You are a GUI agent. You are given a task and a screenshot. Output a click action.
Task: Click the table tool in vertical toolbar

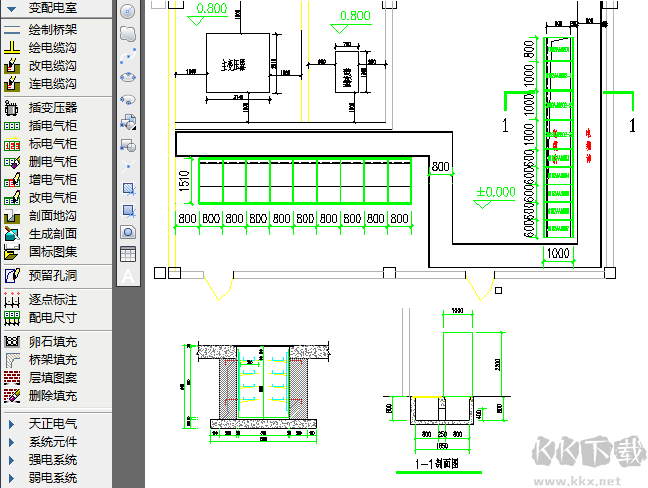[x=128, y=254]
